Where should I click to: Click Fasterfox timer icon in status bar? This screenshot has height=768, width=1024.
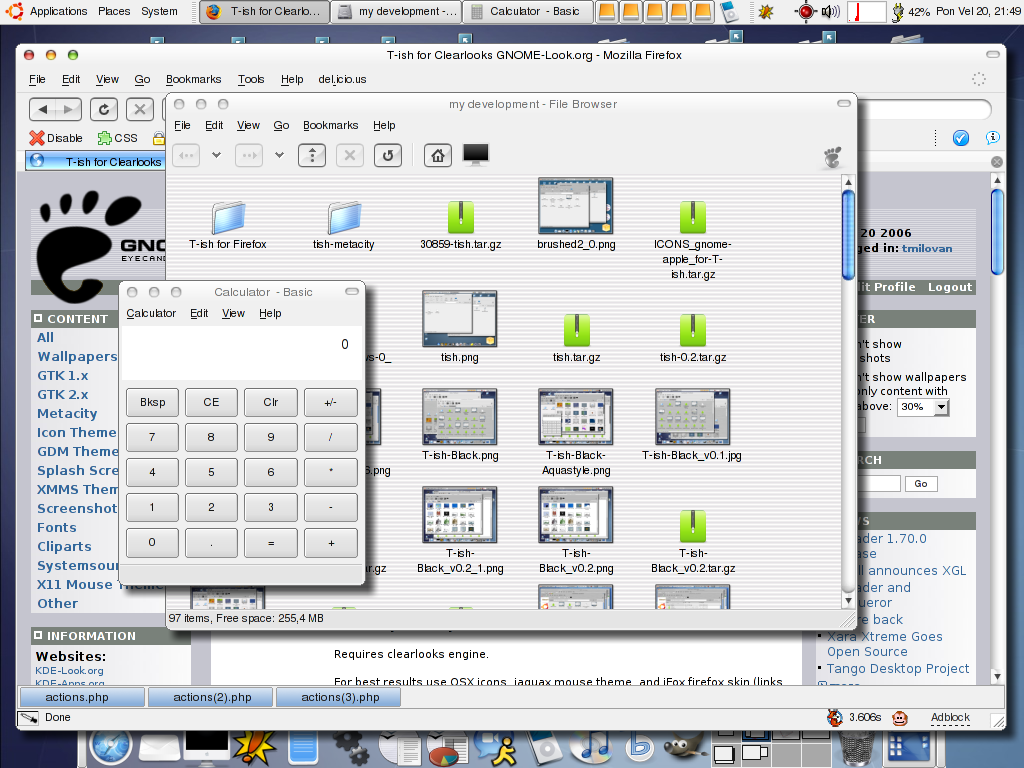(x=835, y=718)
